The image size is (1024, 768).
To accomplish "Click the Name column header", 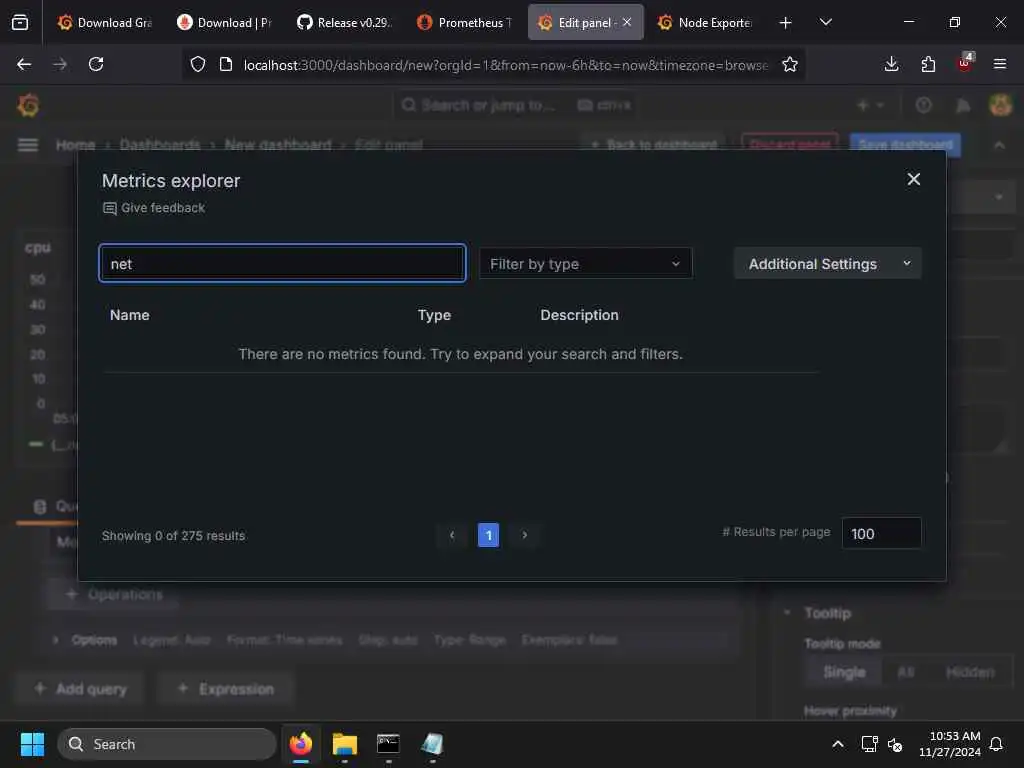I will point(129,315).
